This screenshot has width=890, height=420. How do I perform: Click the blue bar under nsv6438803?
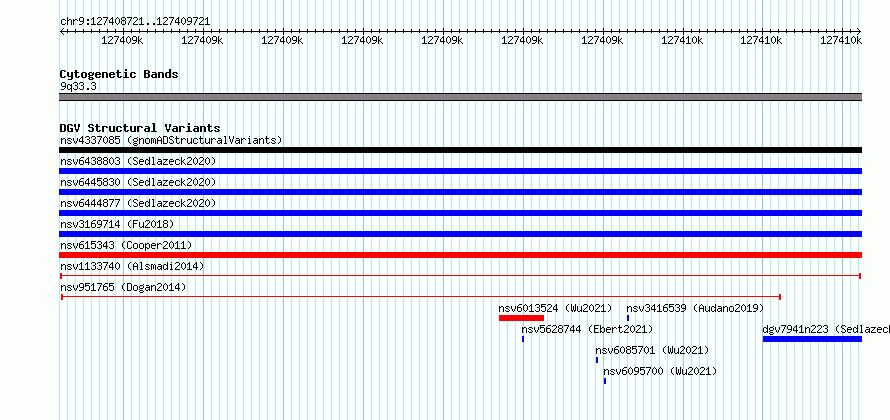(x=460, y=171)
